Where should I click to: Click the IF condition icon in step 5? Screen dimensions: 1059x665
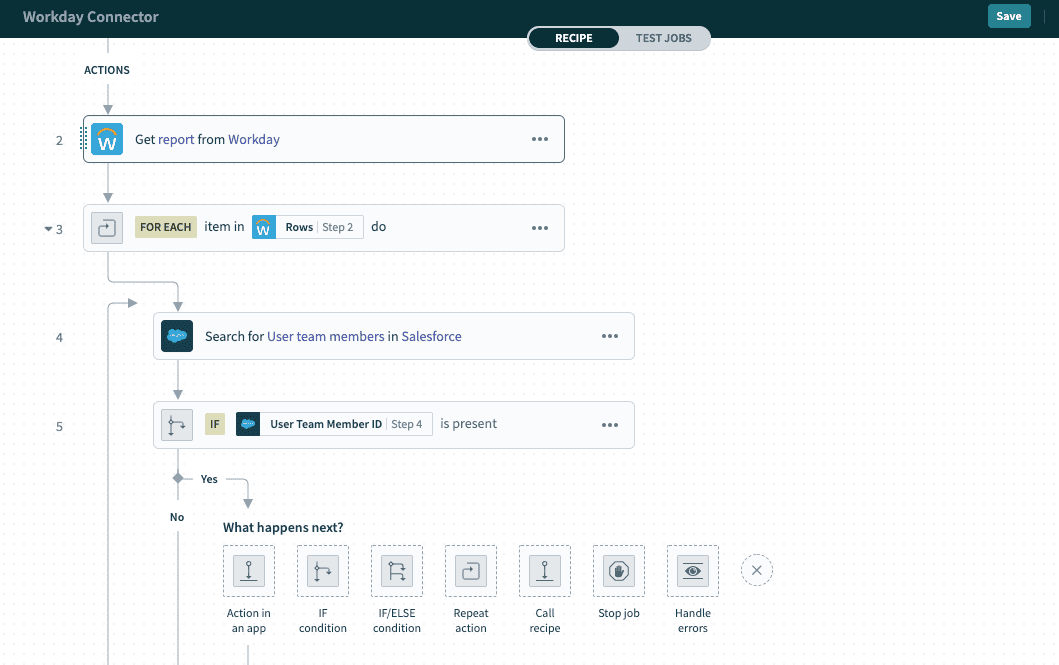click(x=177, y=425)
